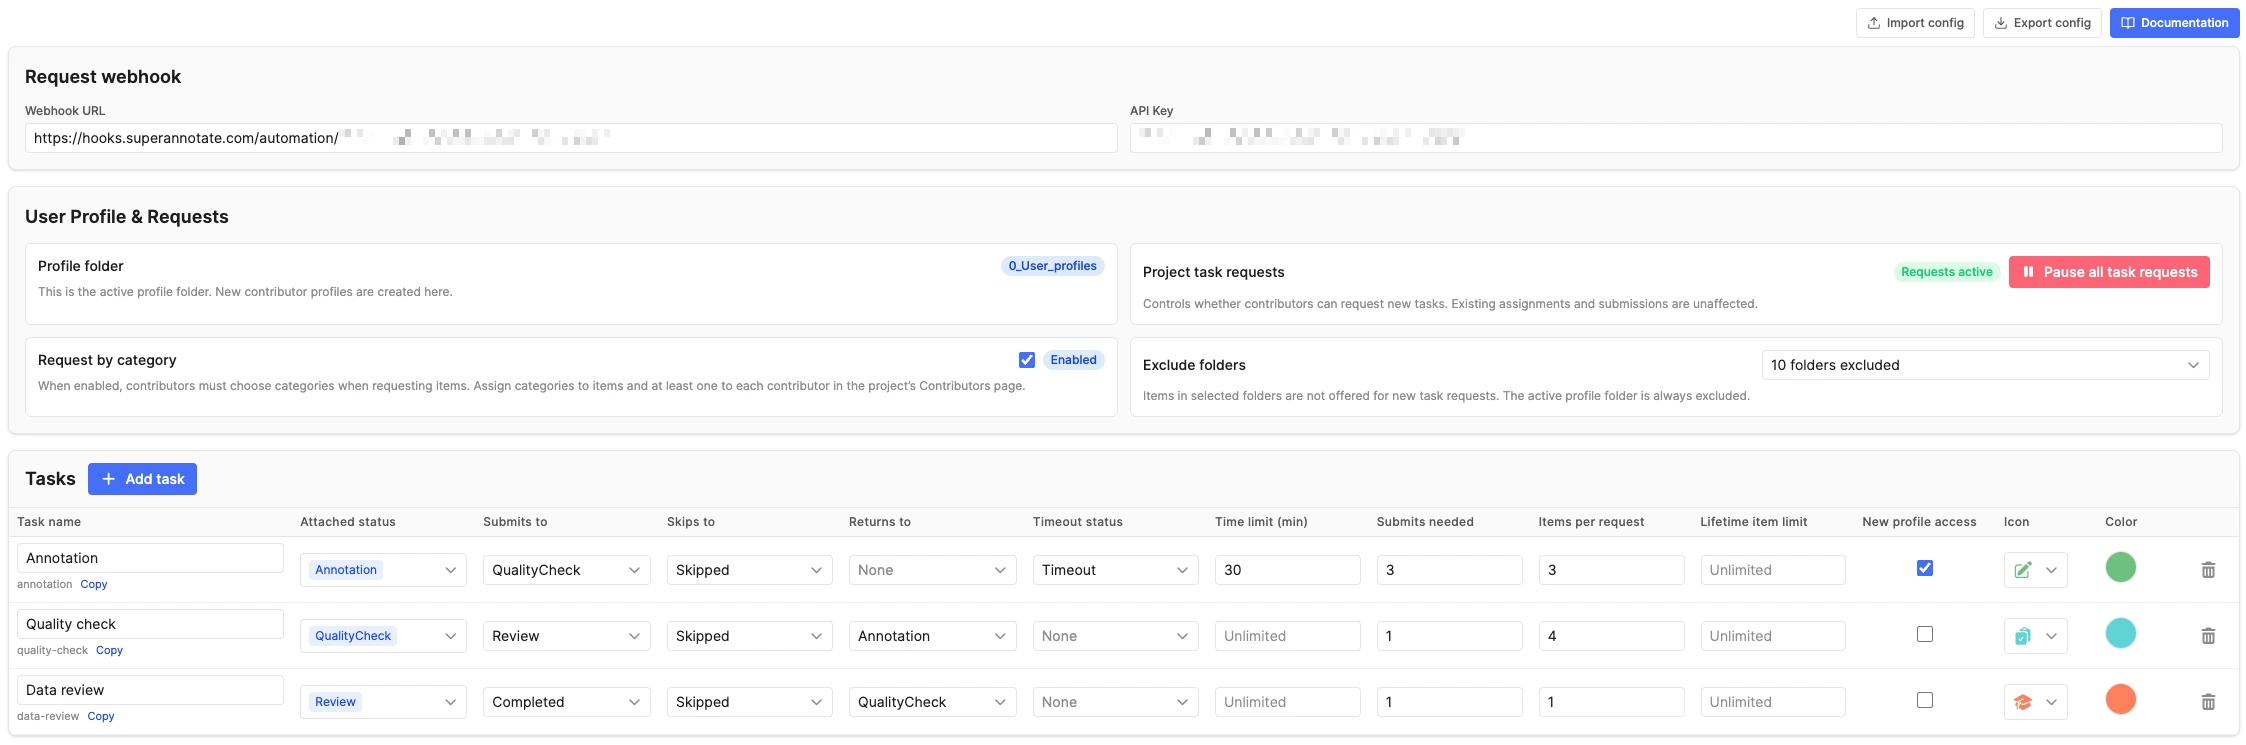Screen dimensions: 2246x745
Task: Edit Items per request for Data review
Action: click(1611, 702)
